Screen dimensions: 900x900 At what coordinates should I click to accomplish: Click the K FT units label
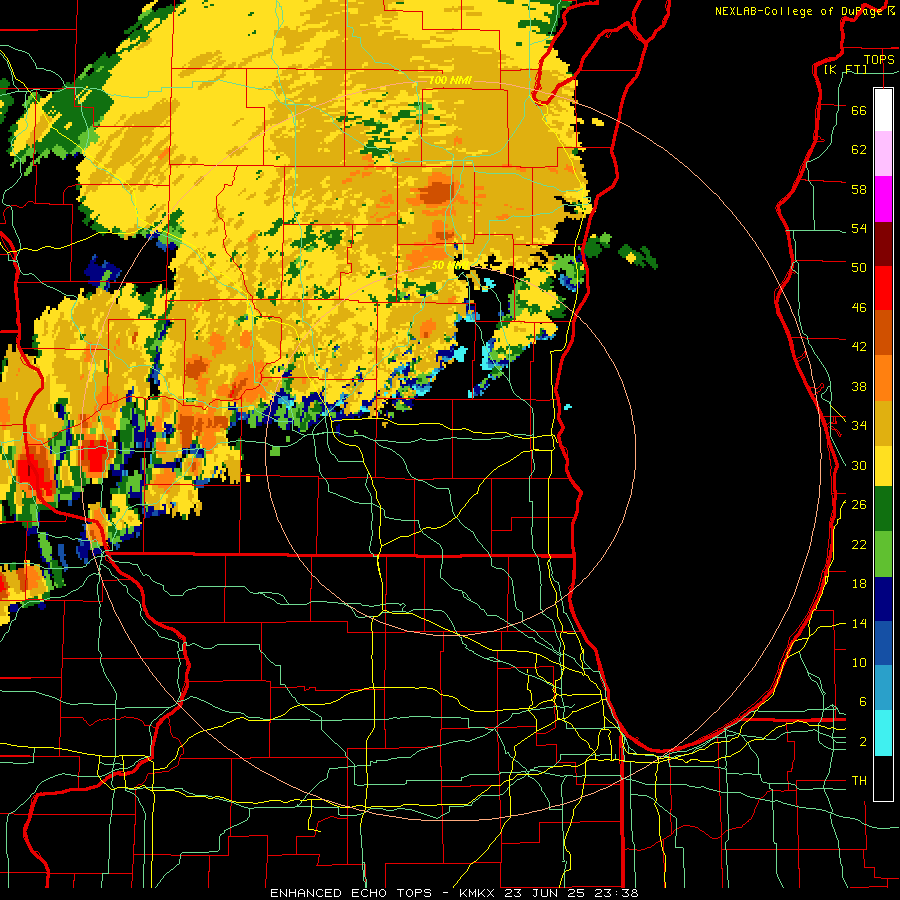[x=845, y=70]
